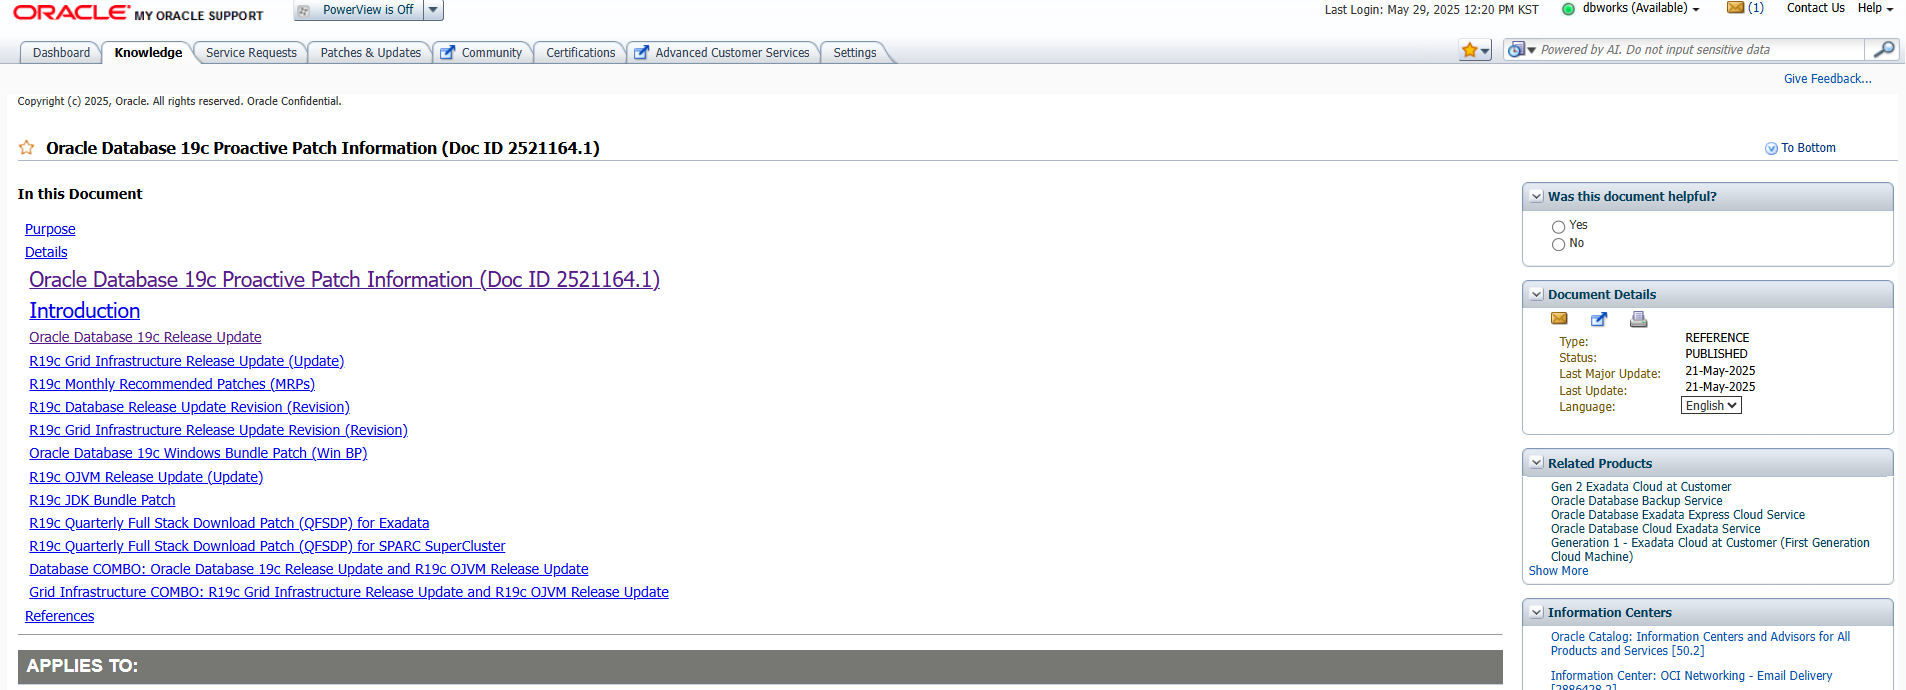
Task: Click the PowerView filter icon
Action: tap(304, 10)
